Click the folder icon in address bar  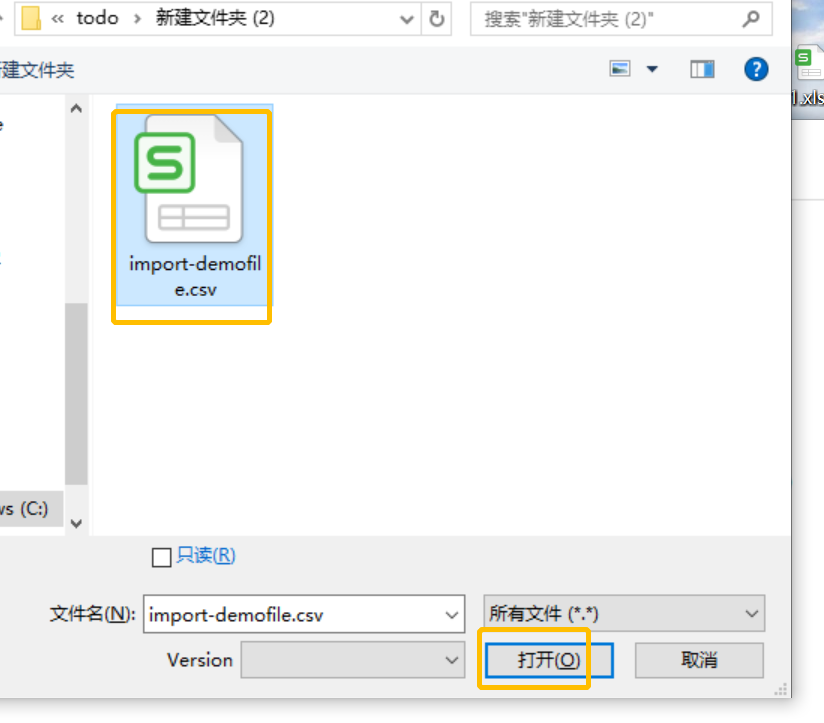click(31, 18)
